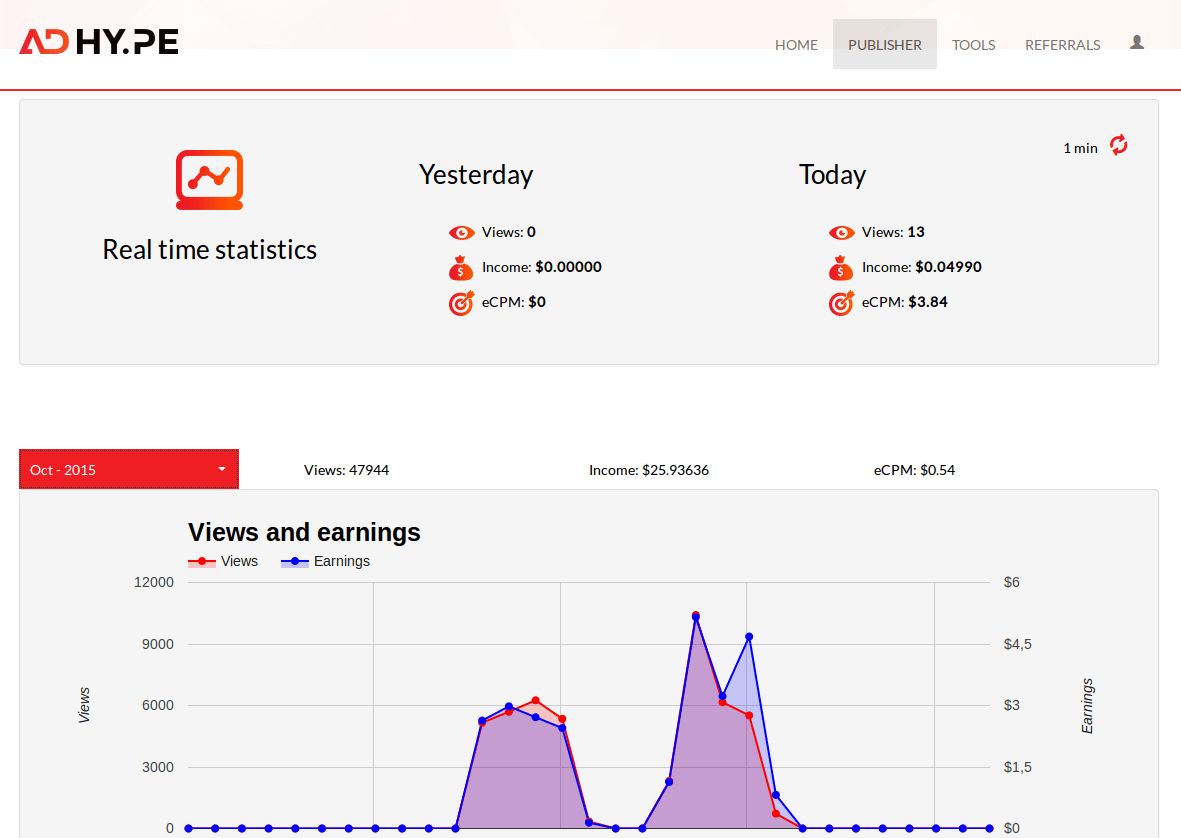Click the target icon next to Yesterday's eCPM
The width and height of the screenshot is (1181, 838).
pyautogui.click(x=461, y=302)
